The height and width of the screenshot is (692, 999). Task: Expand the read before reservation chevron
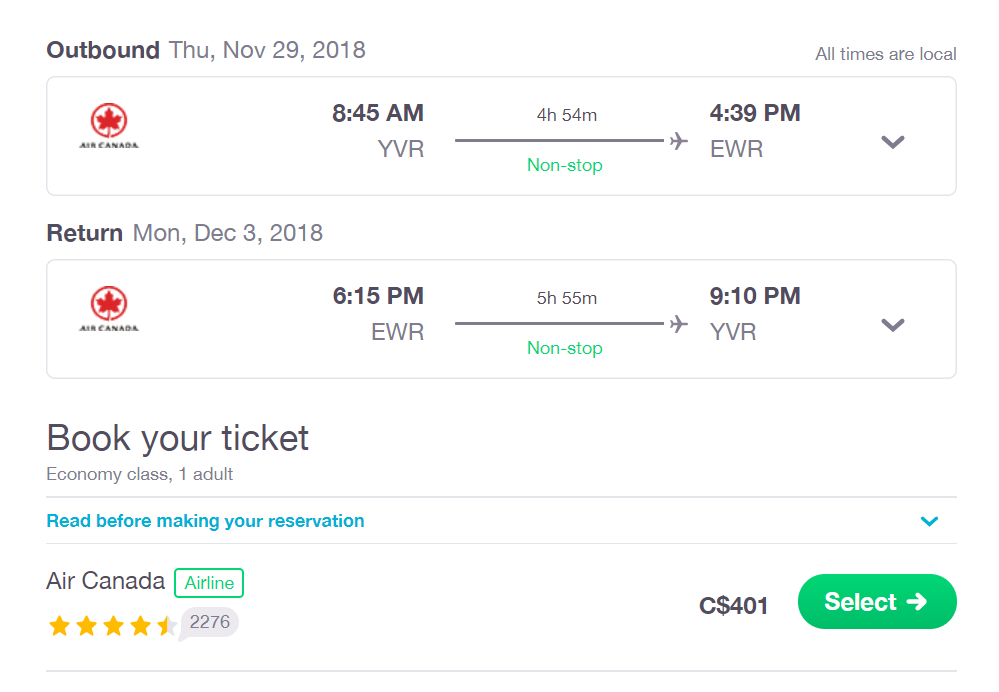click(x=930, y=521)
